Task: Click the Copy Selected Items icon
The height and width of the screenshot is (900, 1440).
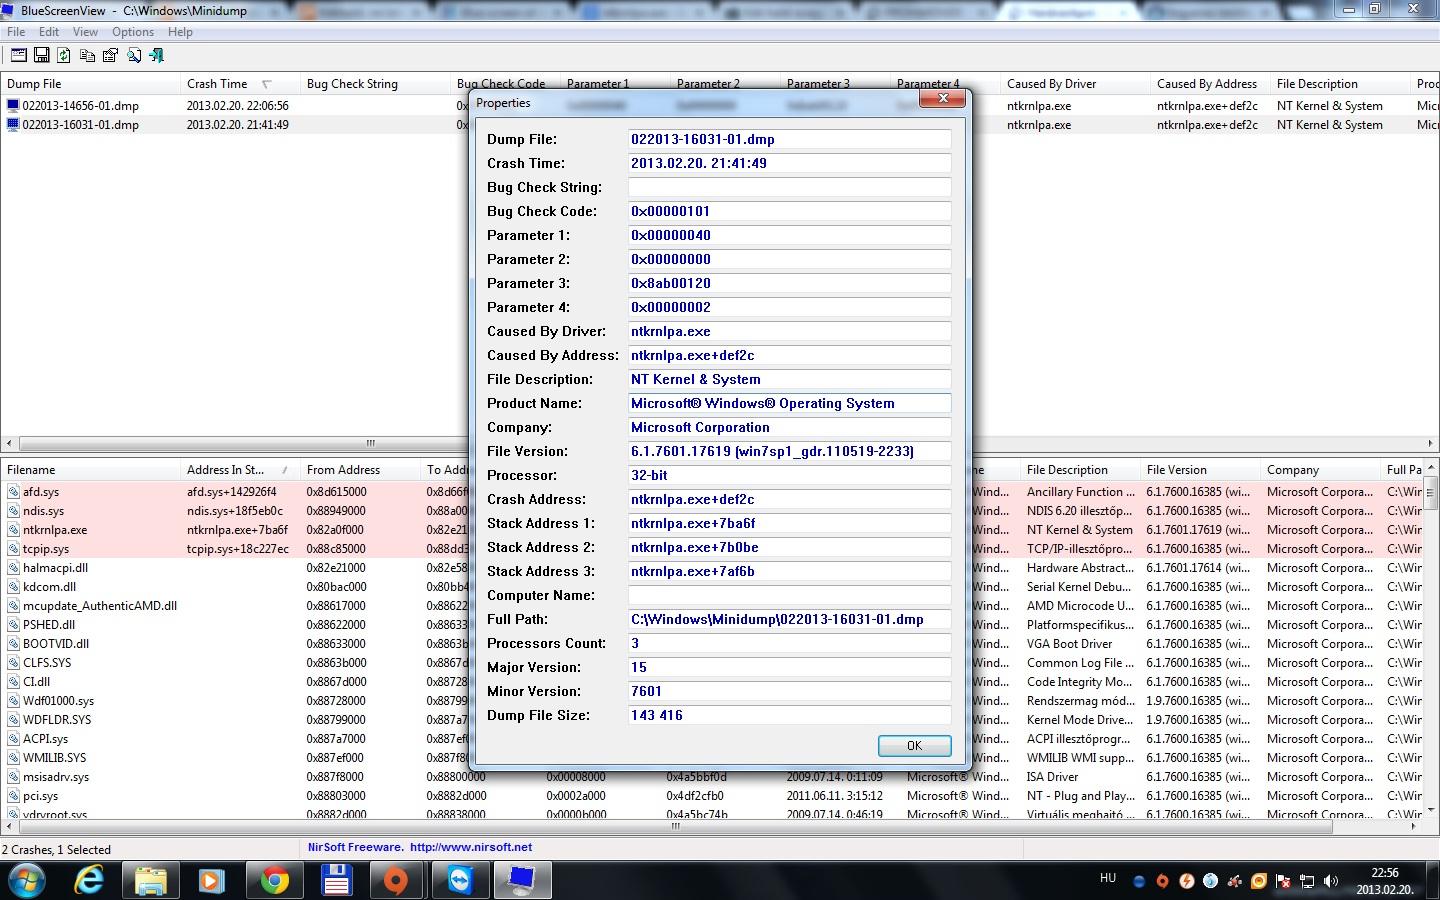Action: [x=88, y=56]
